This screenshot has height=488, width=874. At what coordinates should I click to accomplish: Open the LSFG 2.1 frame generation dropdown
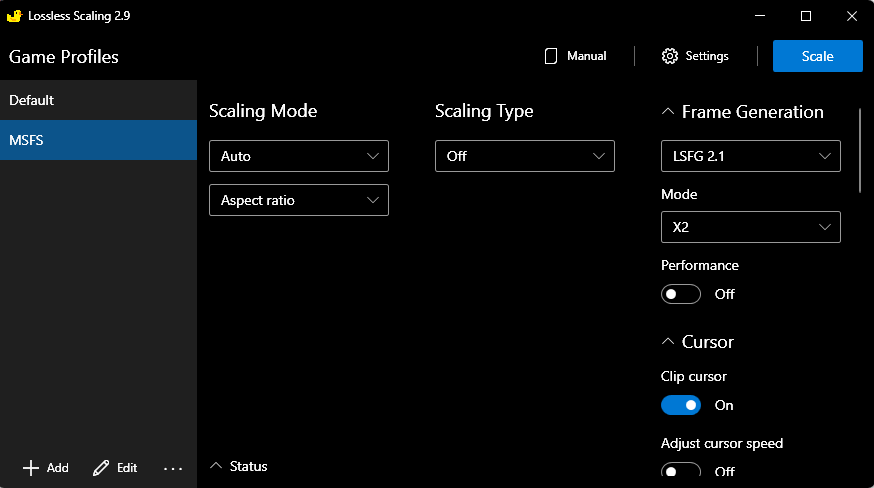click(750, 156)
